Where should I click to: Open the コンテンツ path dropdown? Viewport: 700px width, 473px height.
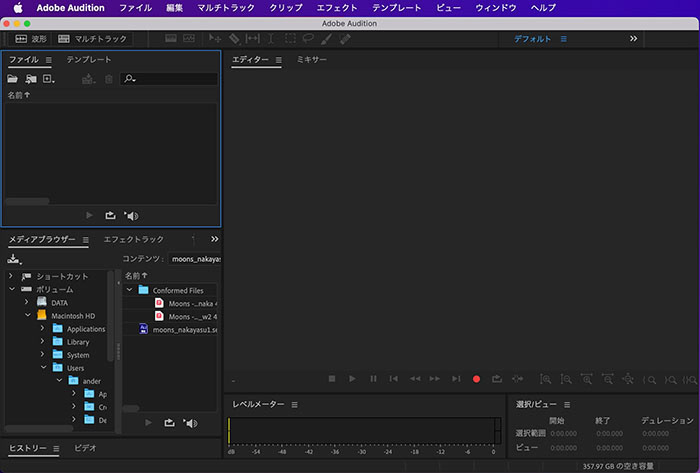(x=194, y=259)
